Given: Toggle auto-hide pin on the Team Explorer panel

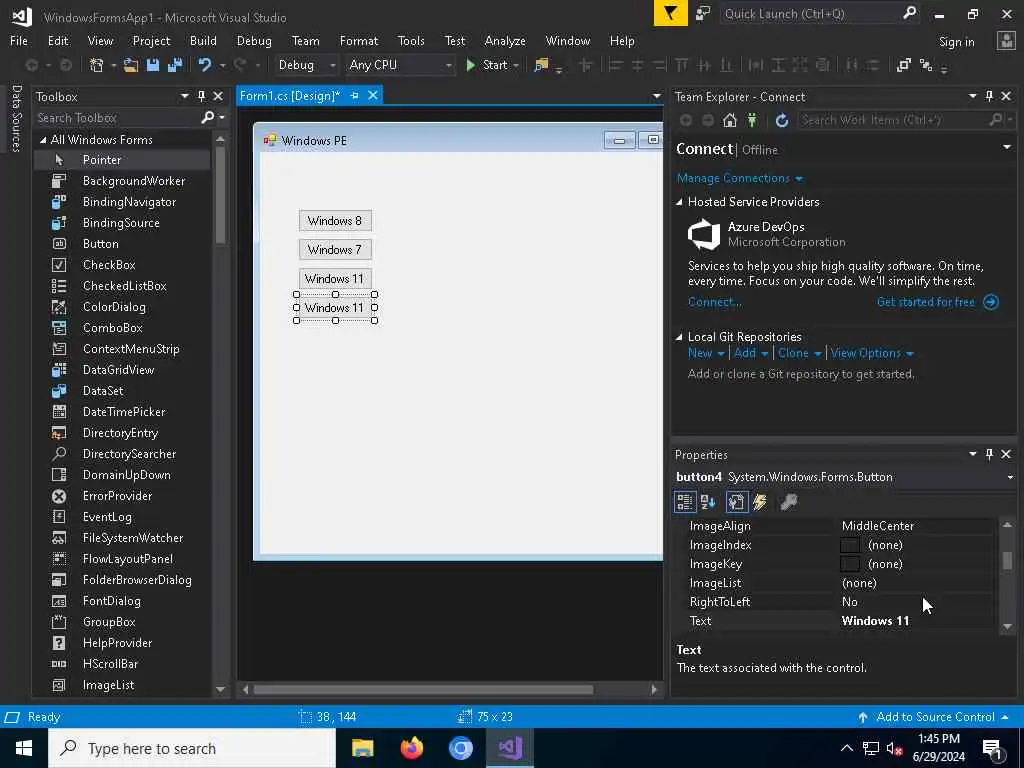Looking at the screenshot, I should click(x=989, y=96).
